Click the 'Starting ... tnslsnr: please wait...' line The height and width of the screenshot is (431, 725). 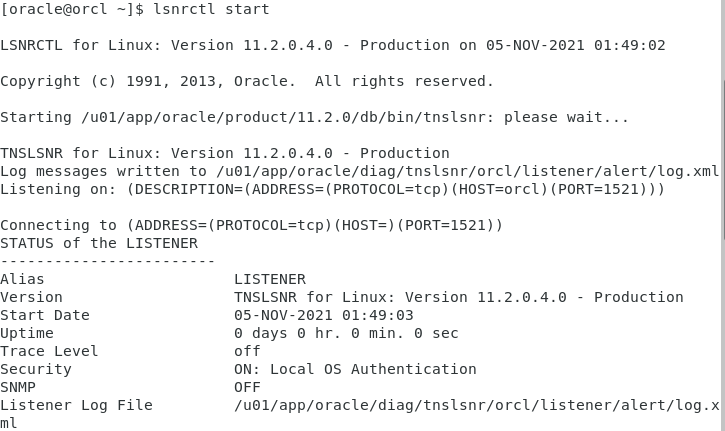click(314, 117)
